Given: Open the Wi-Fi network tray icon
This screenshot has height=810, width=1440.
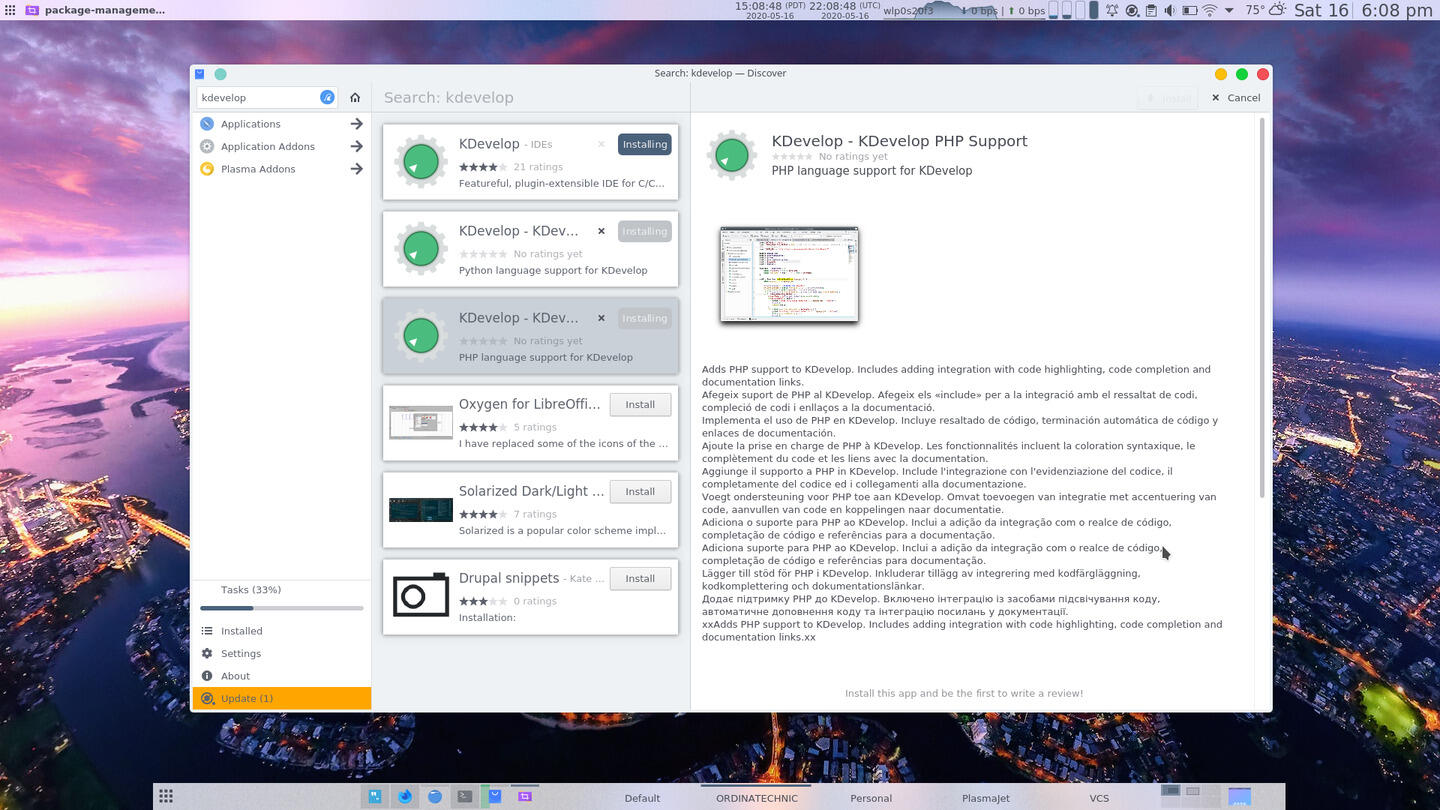Looking at the screenshot, I should click(1209, 10).
